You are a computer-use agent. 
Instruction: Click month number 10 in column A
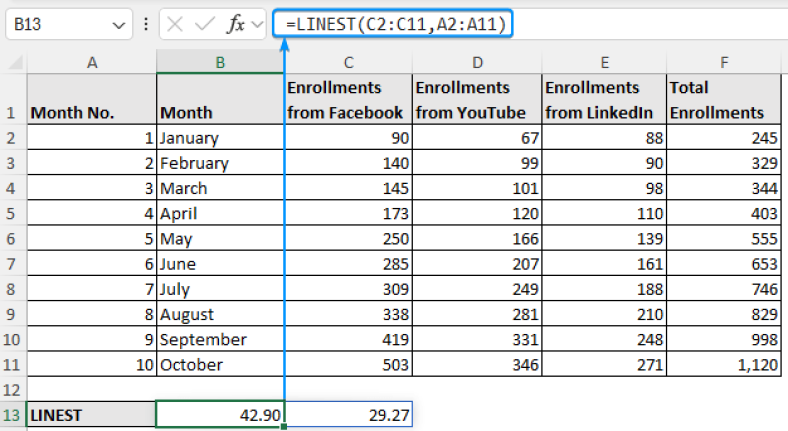coord(92,364)
